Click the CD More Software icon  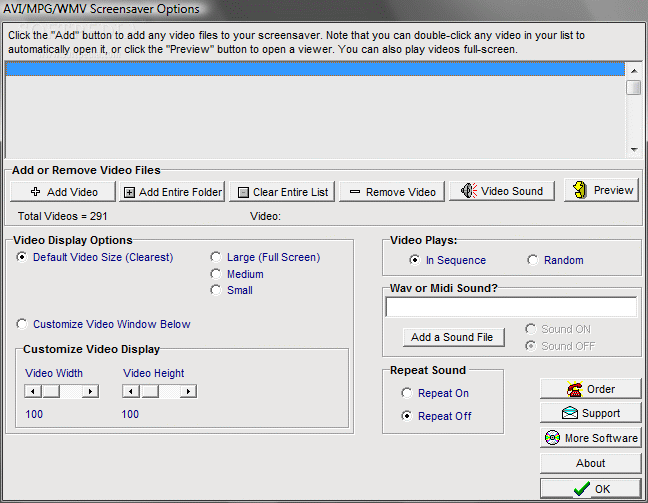click(x=553, y=437)
